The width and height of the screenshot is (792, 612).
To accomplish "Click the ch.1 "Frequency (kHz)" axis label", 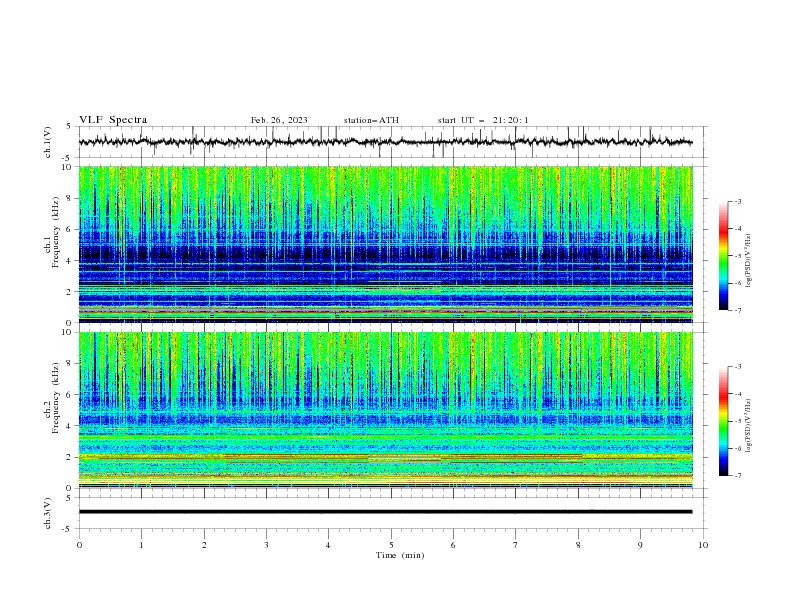I will 56,233.
